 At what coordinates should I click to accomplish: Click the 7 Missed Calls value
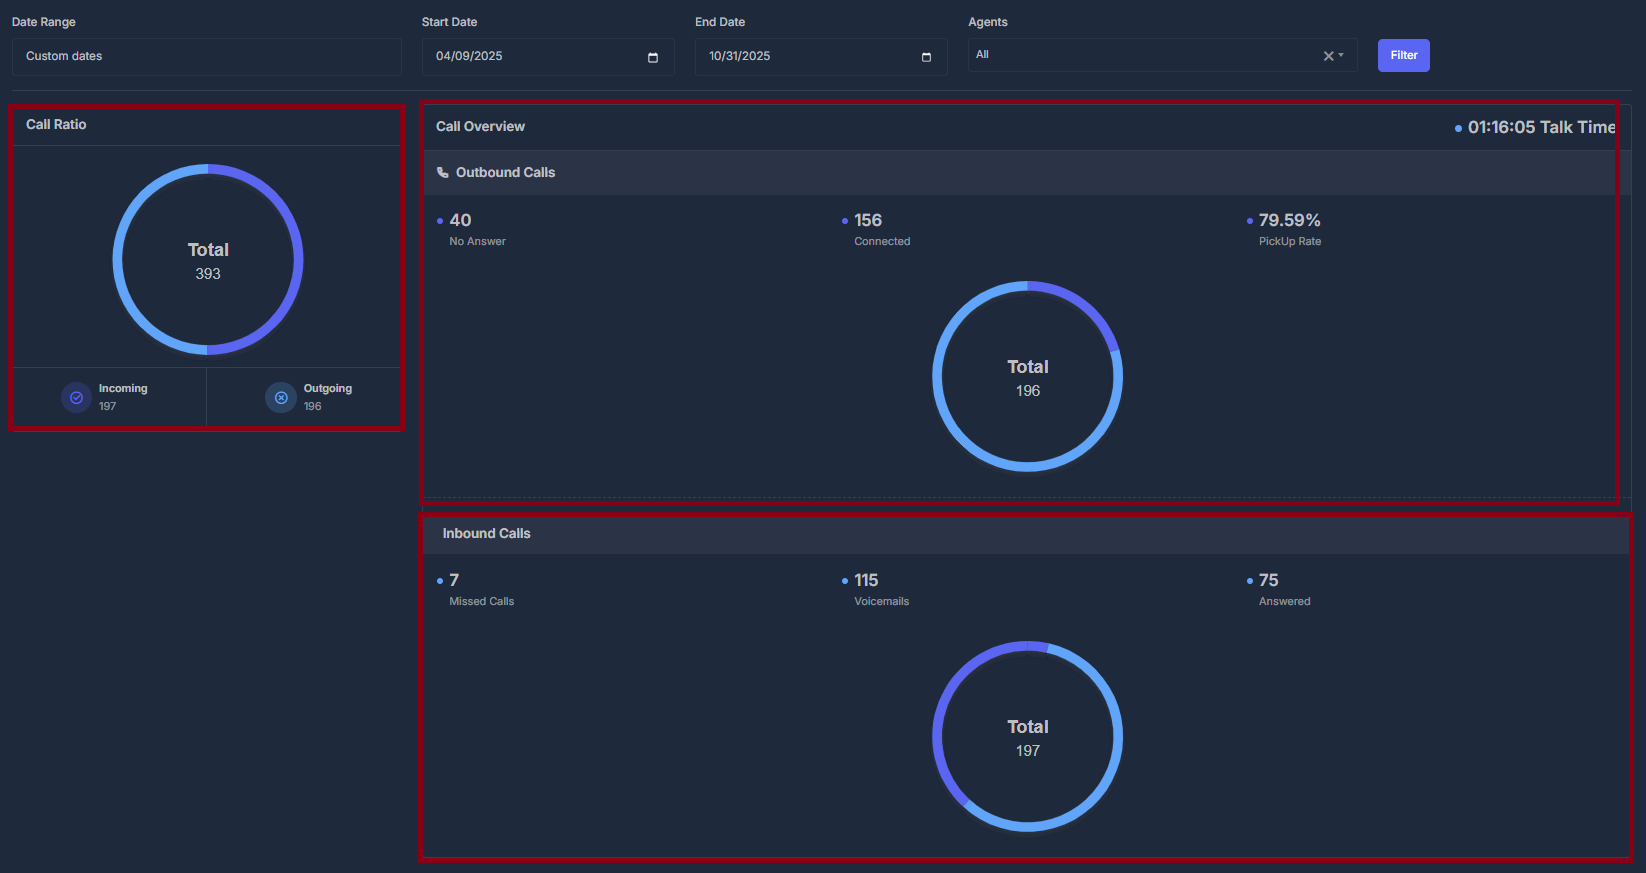tap(454, 580)
